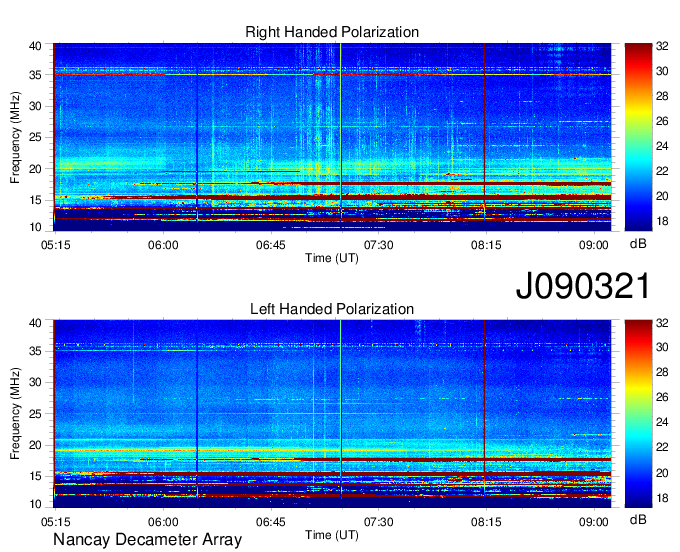Click the 06:00 time tick on Left Handed plot
The width and height of the screenshot is (680, 552).
point(163,522)
